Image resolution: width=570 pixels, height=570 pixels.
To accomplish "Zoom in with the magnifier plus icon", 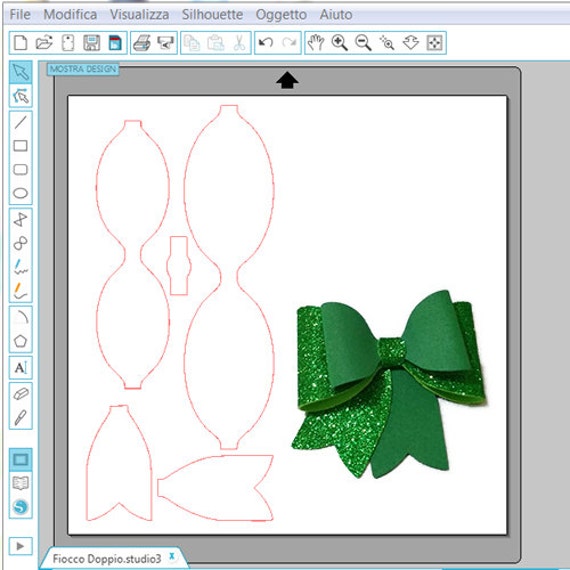I will pos(340,43).
